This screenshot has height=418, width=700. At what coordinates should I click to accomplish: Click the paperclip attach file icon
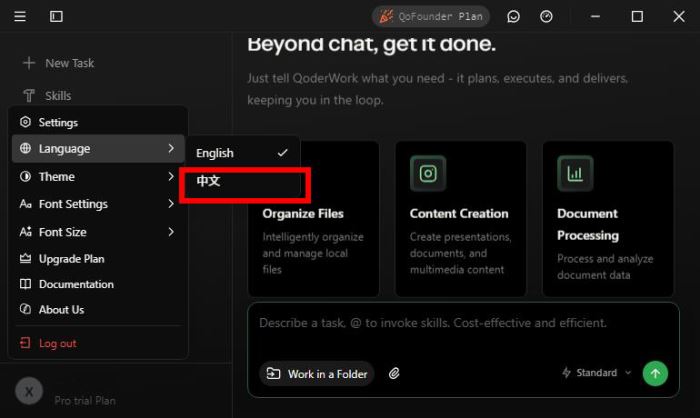(394, 374)
